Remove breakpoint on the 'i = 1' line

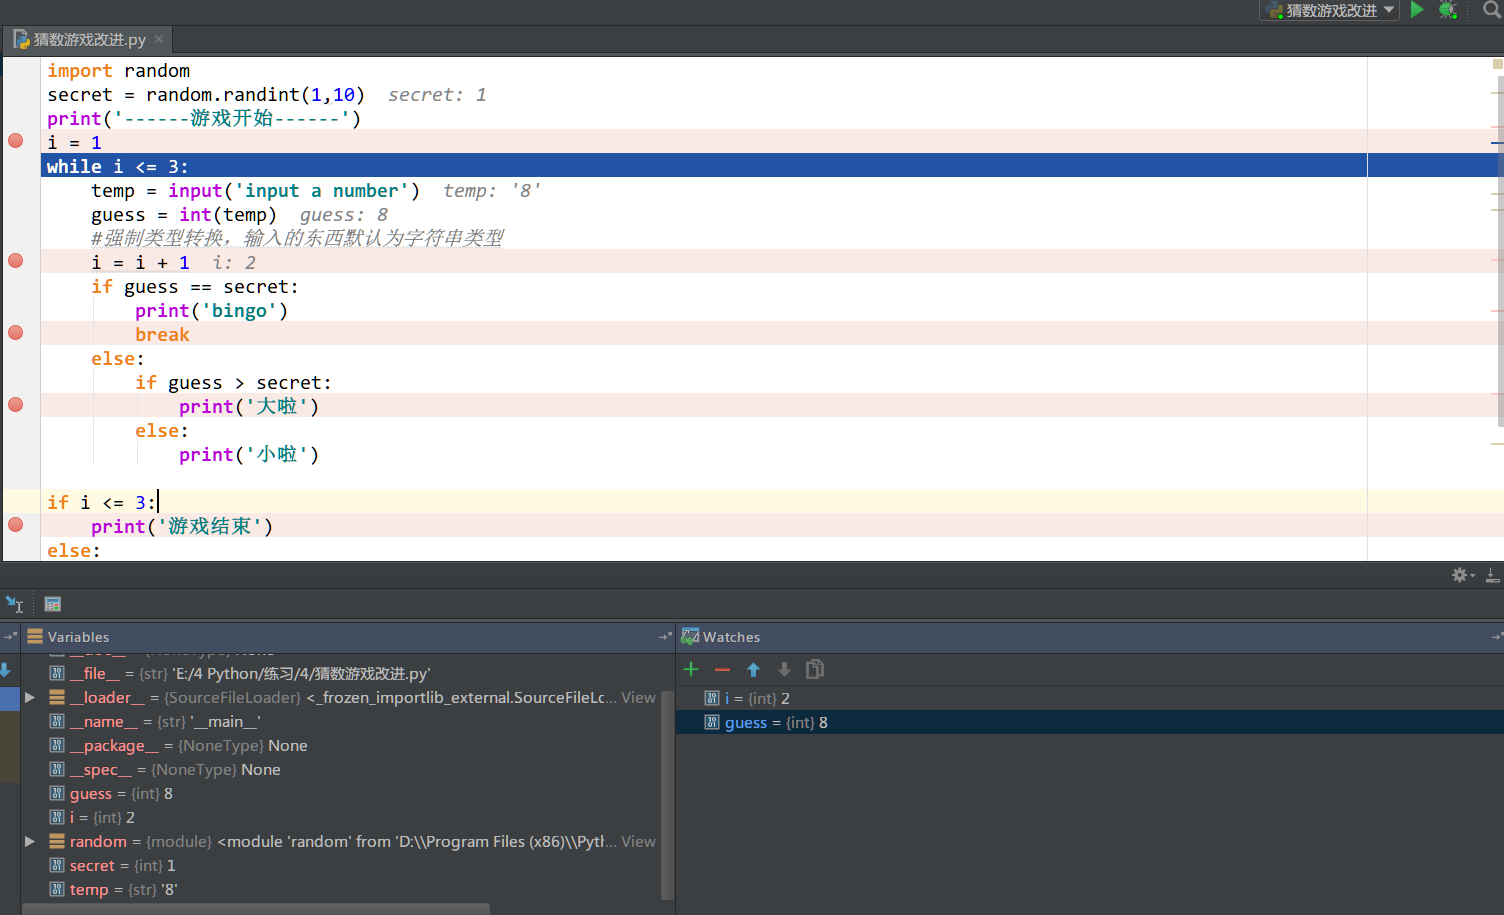tap(16, 141)
